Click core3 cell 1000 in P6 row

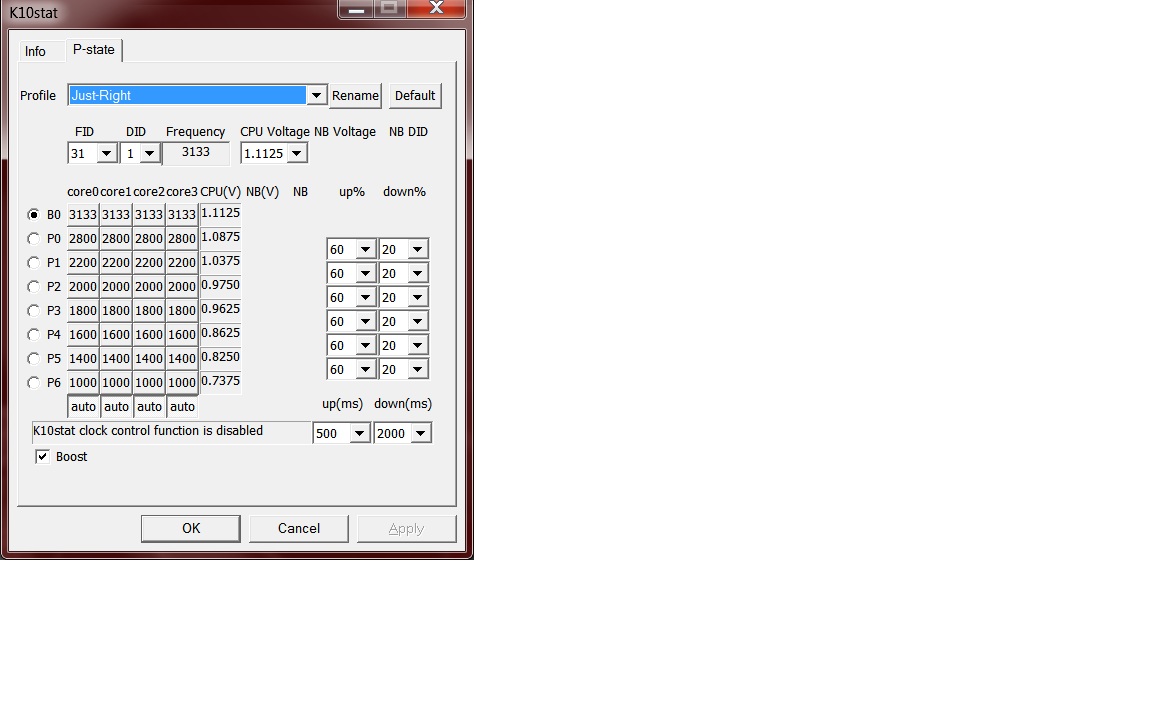[x=182, y=383]
